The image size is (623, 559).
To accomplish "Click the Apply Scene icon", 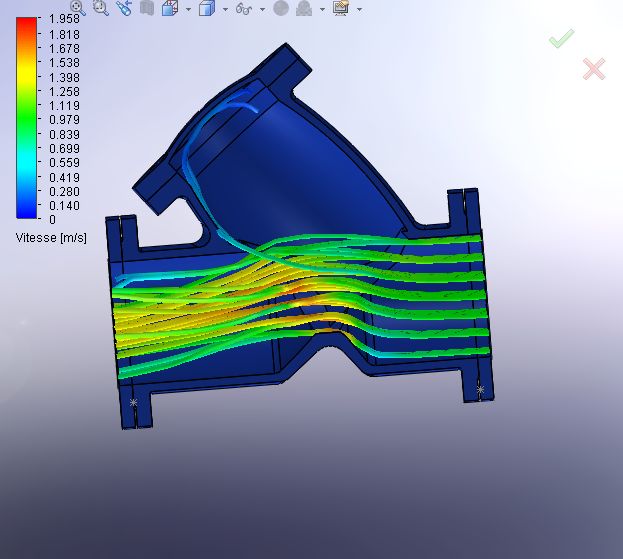I will point(304,8).
